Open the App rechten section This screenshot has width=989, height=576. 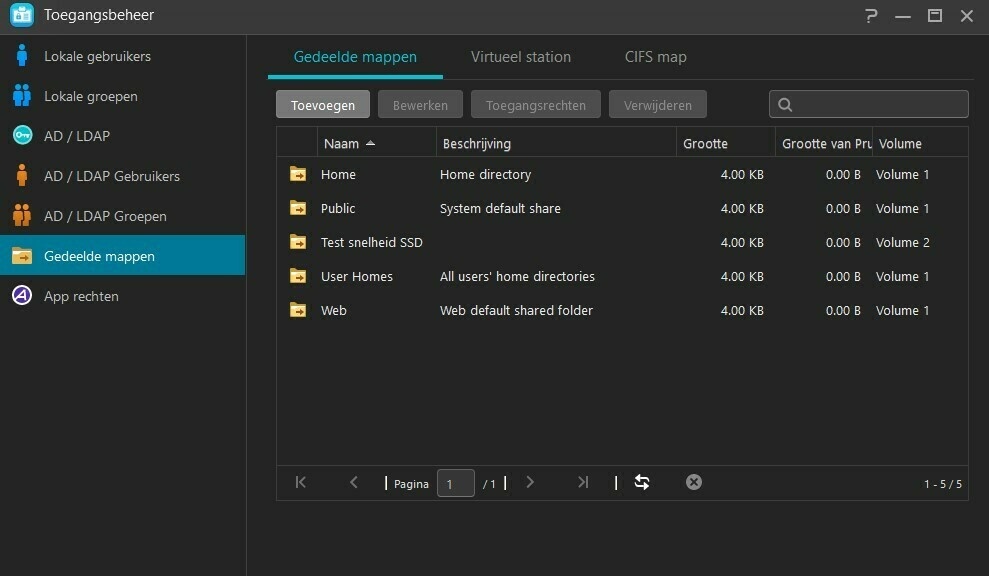[122, 295]
